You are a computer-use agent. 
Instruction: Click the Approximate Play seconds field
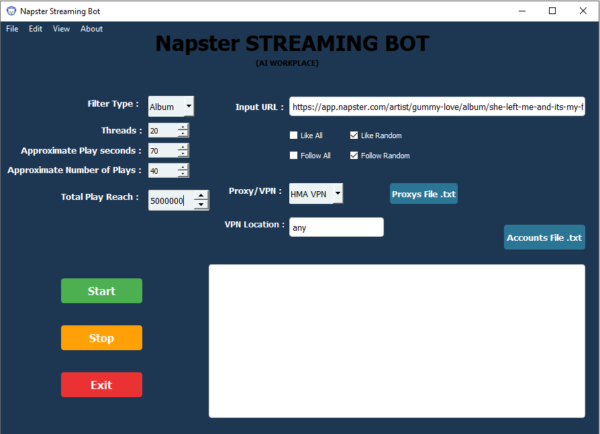163,150
